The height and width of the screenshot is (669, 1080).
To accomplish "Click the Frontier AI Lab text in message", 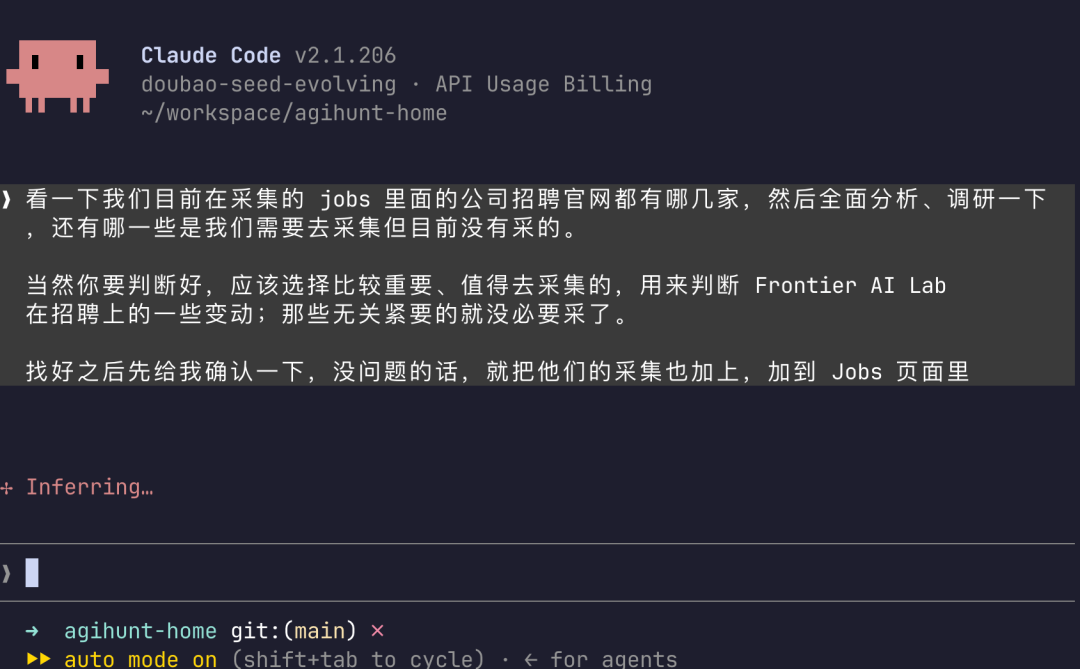I will coord(851,286).
